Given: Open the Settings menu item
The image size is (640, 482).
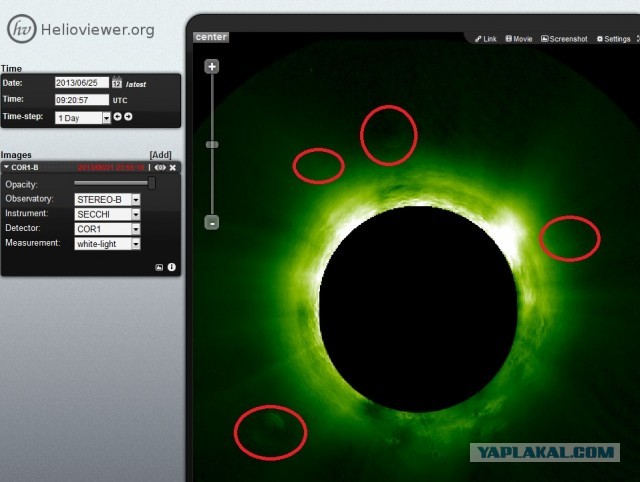Looking at the screenshot, I should [613, 39].
